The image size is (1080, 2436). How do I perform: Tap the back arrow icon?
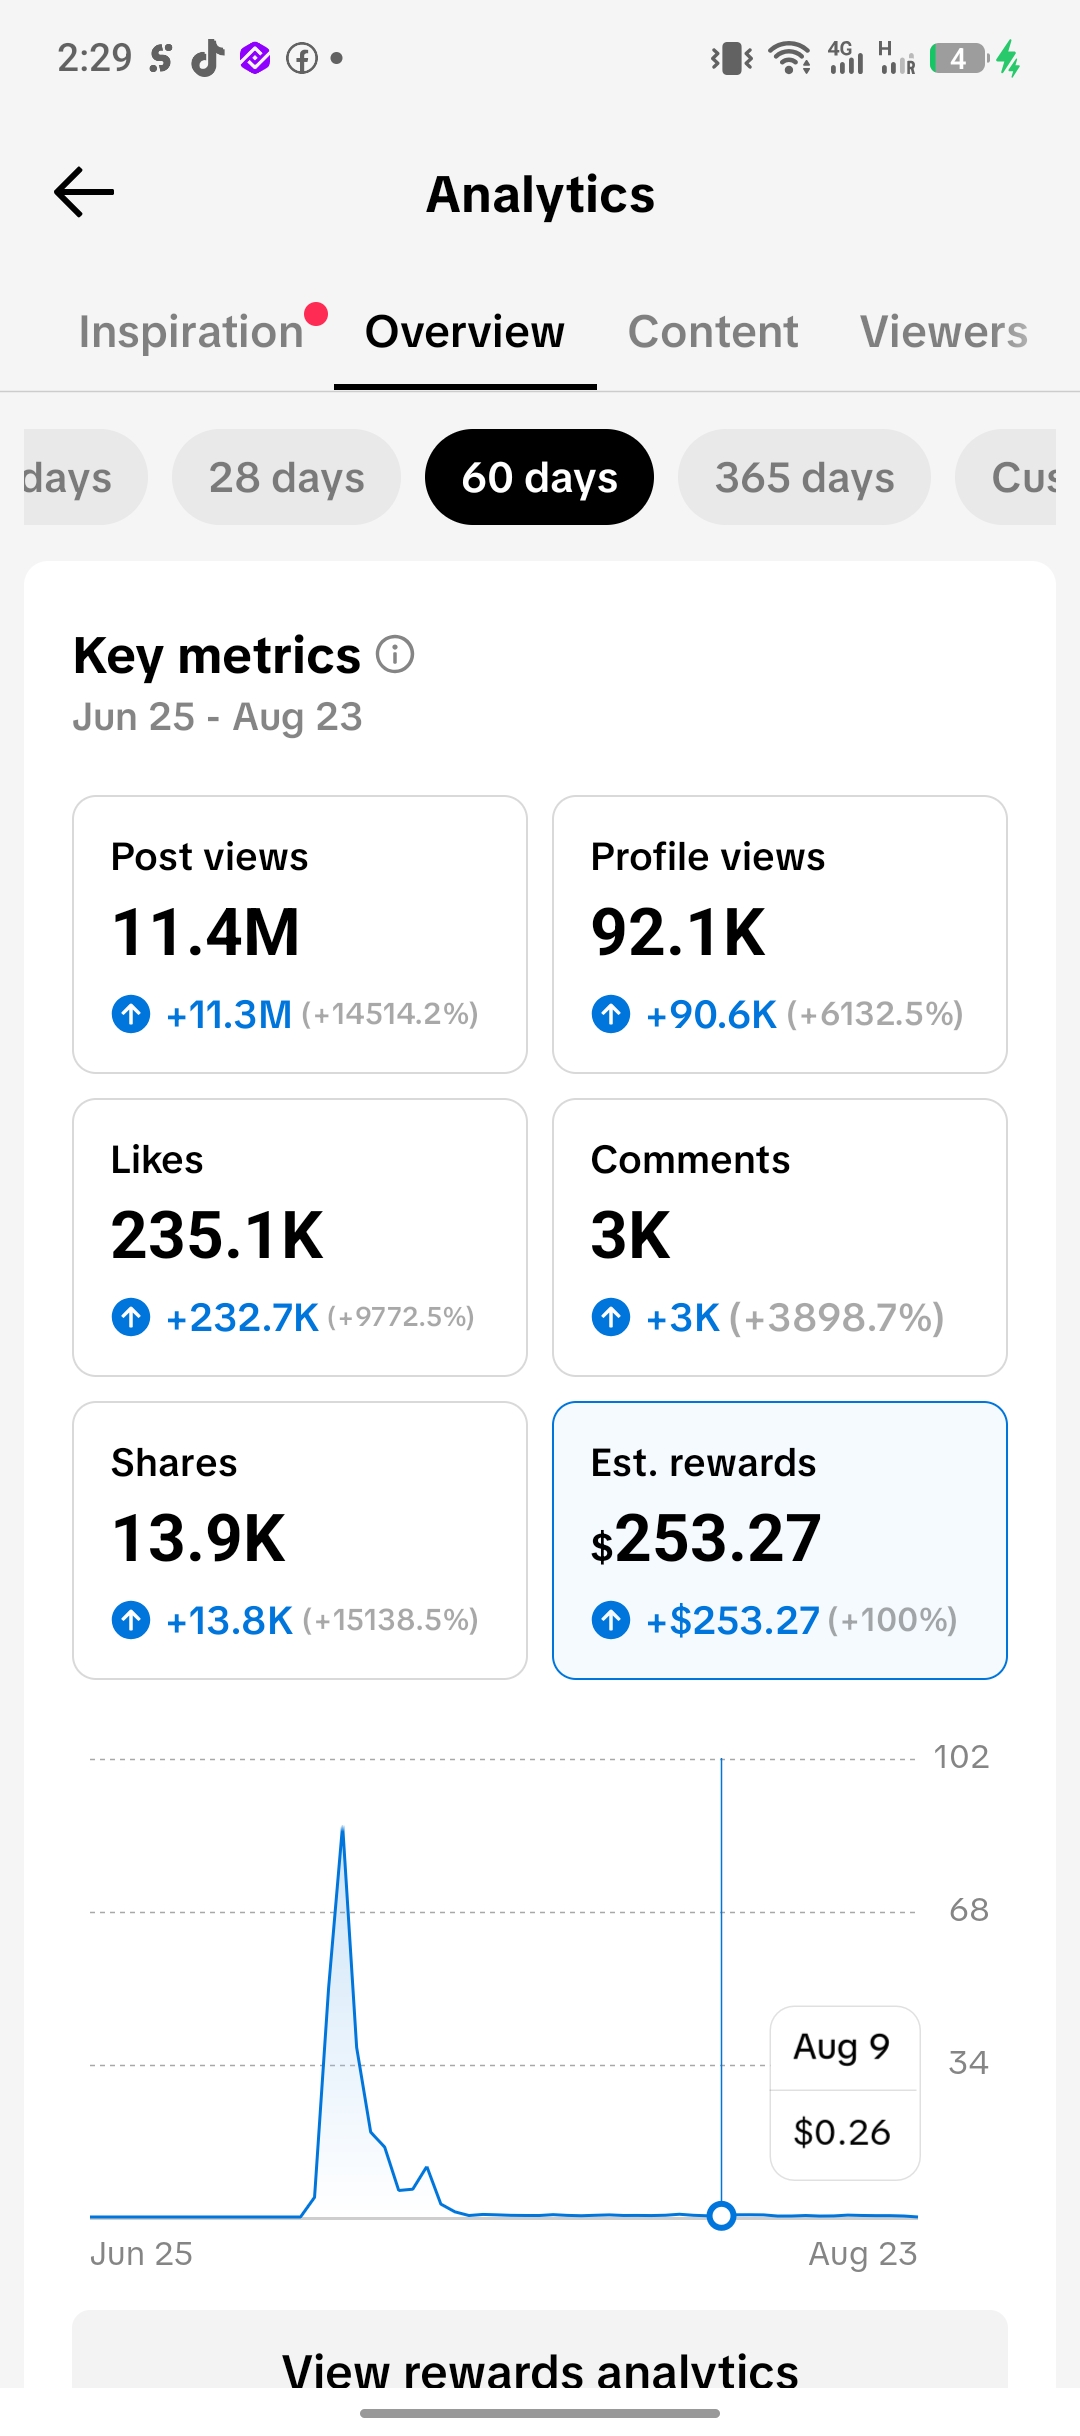84,192
